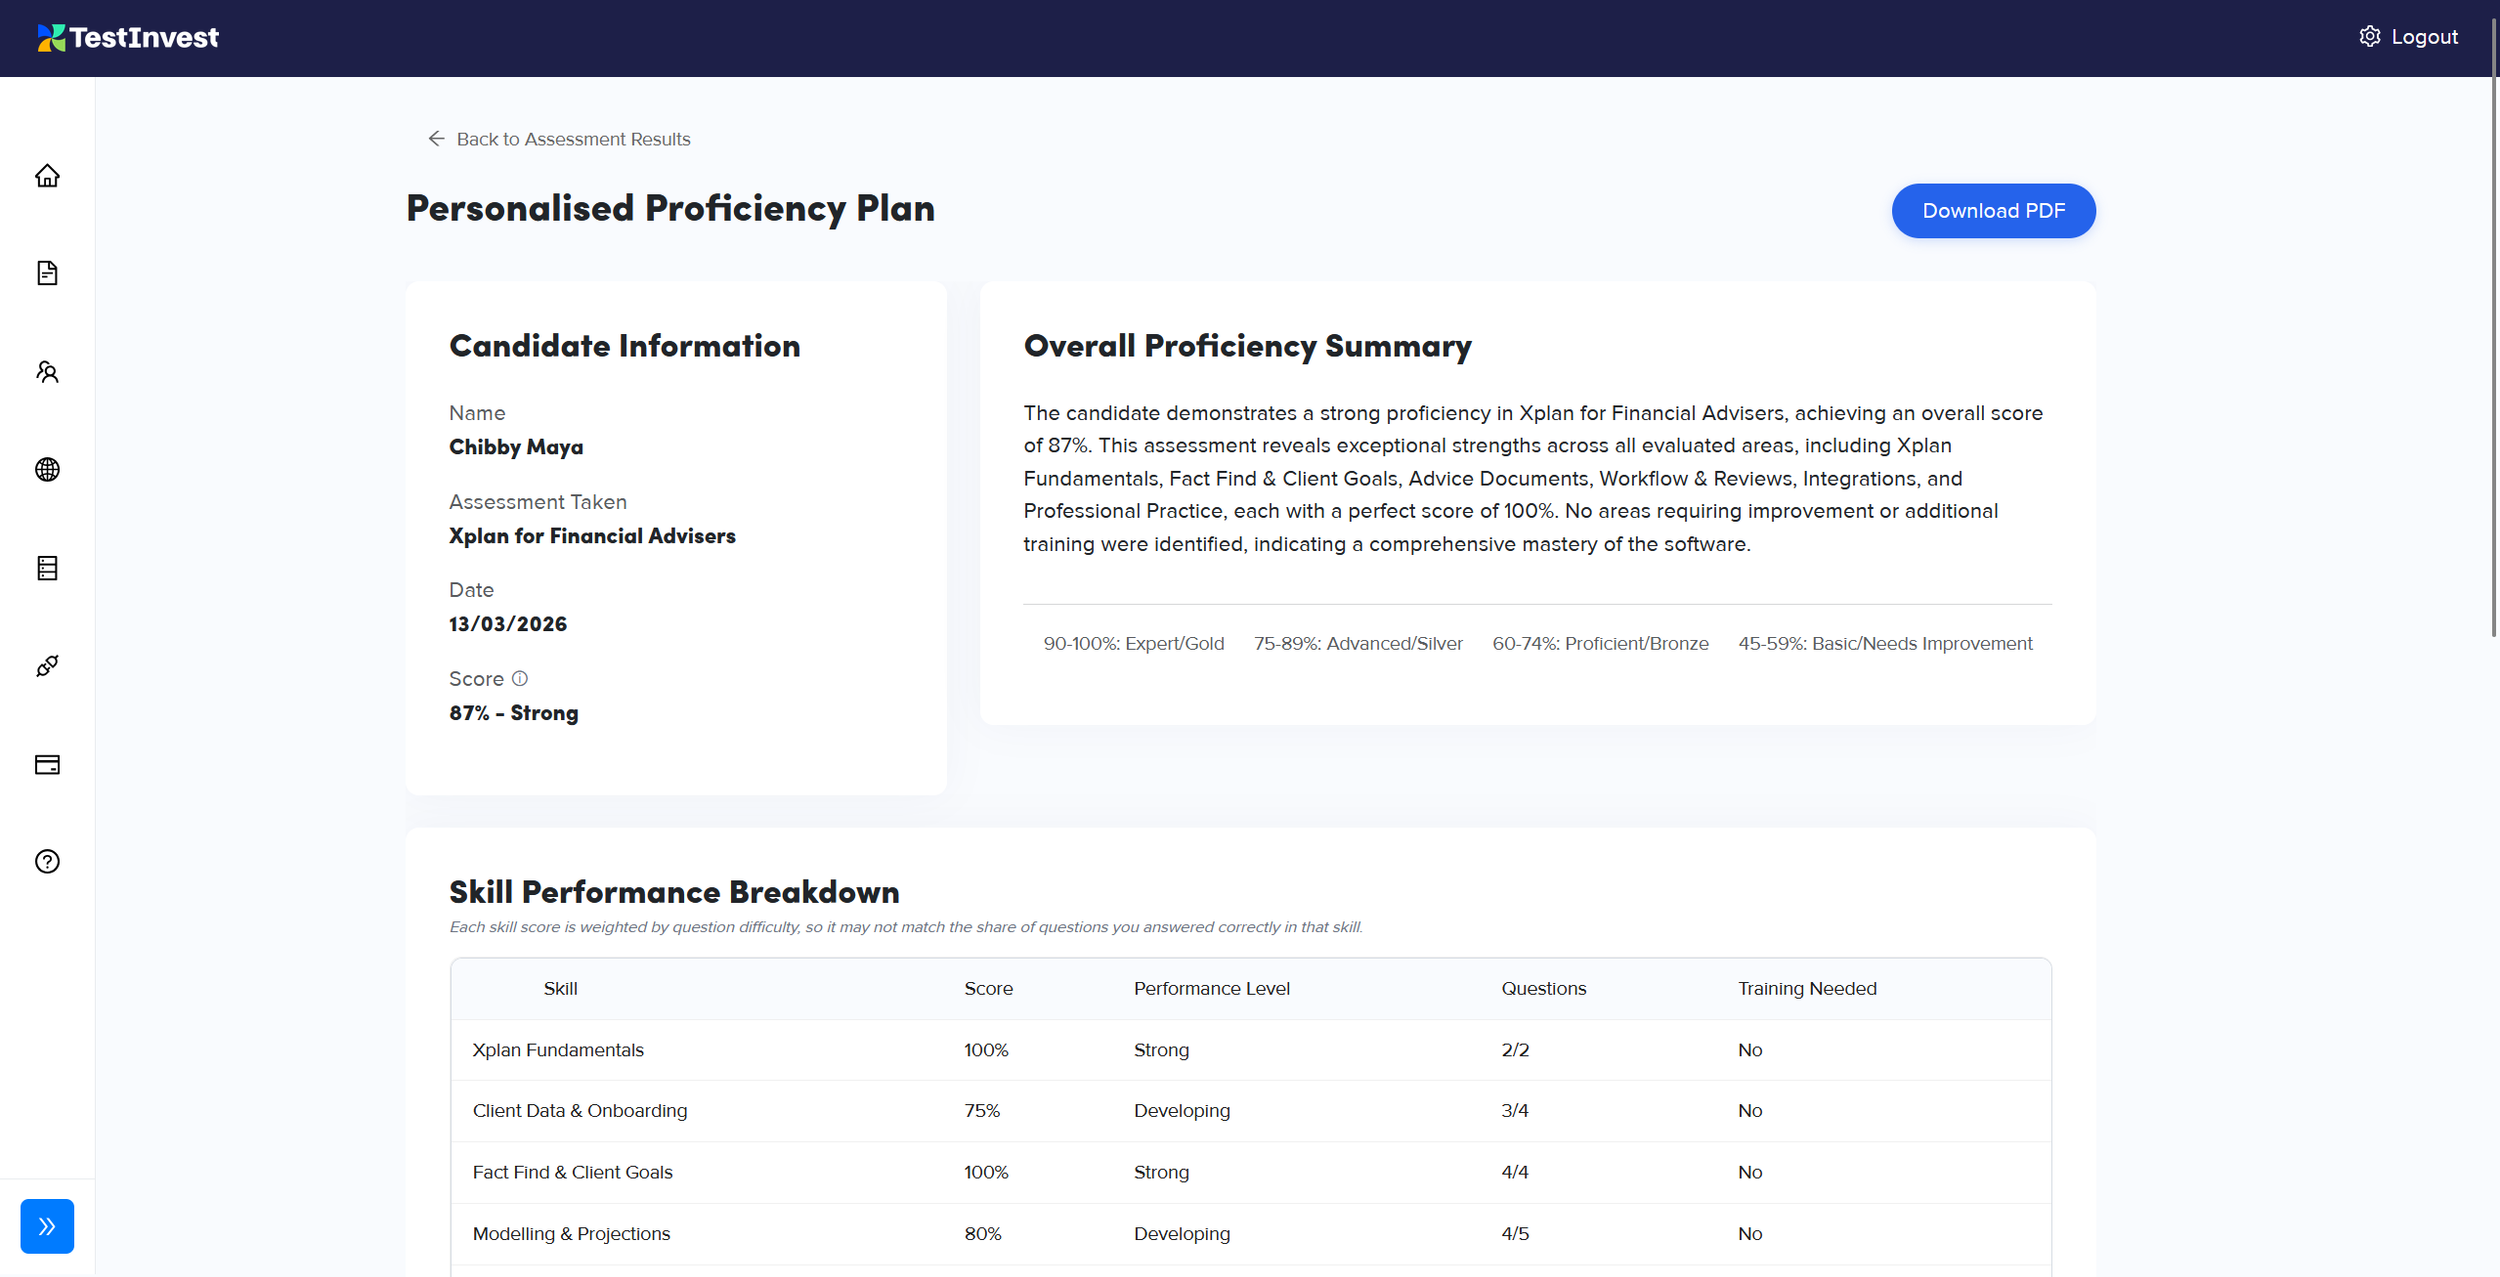Click the Download PDF button

[1993, 211]
